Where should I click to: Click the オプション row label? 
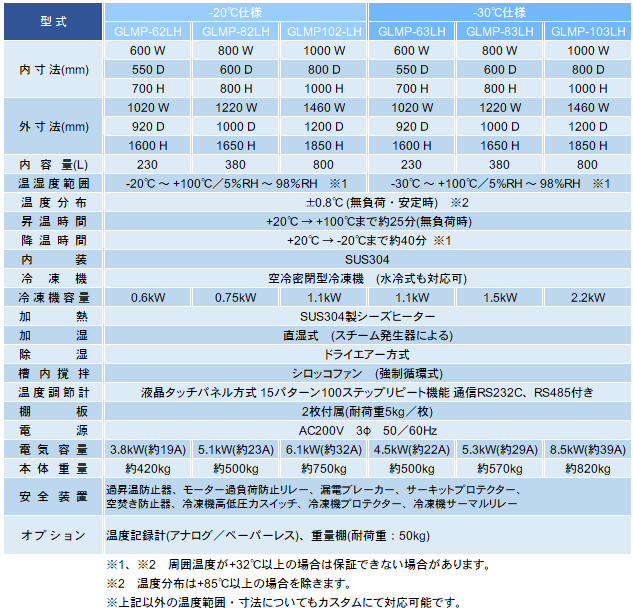(53, 535)
